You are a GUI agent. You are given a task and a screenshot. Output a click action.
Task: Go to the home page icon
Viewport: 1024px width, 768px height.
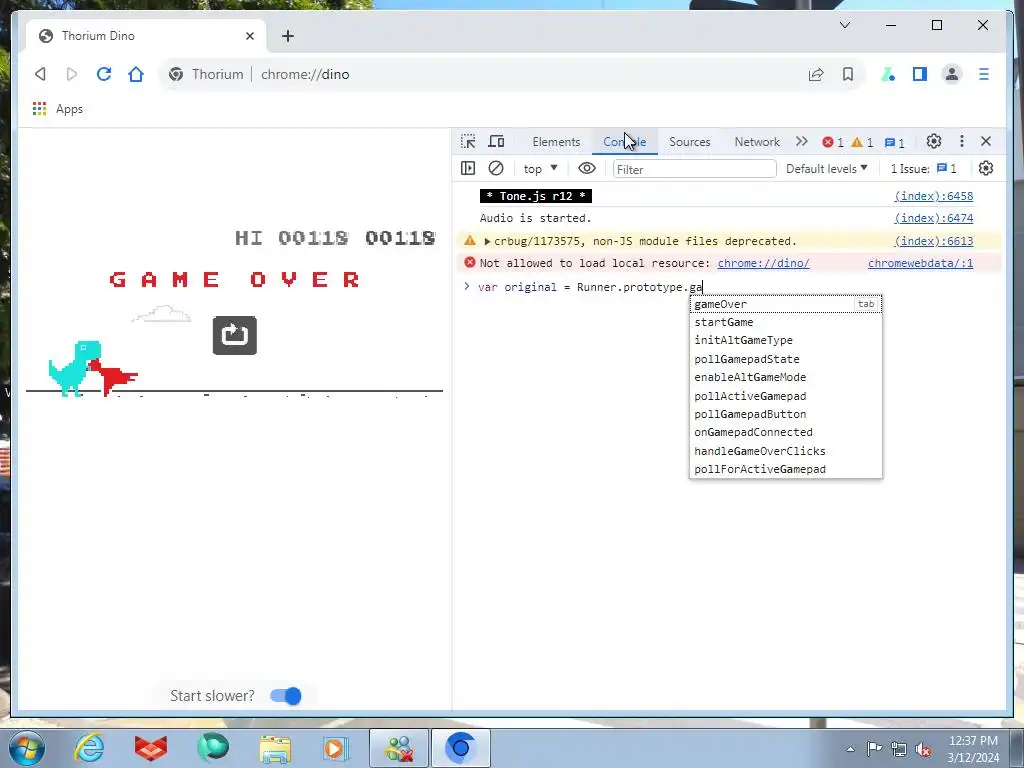pyautogui.click(x=136, y=74)
